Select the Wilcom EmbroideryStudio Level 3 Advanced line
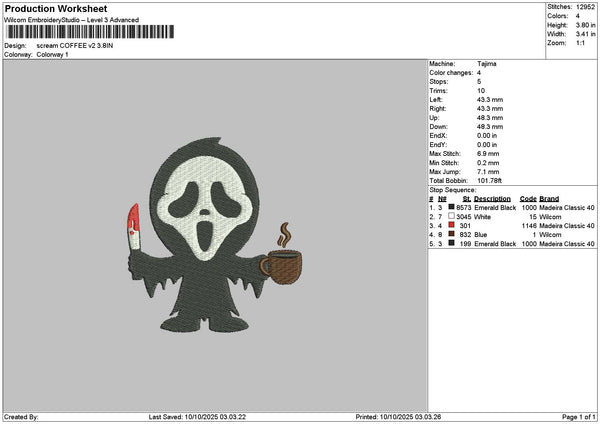The height and width of the screenshot is (424, 600). 72,20
